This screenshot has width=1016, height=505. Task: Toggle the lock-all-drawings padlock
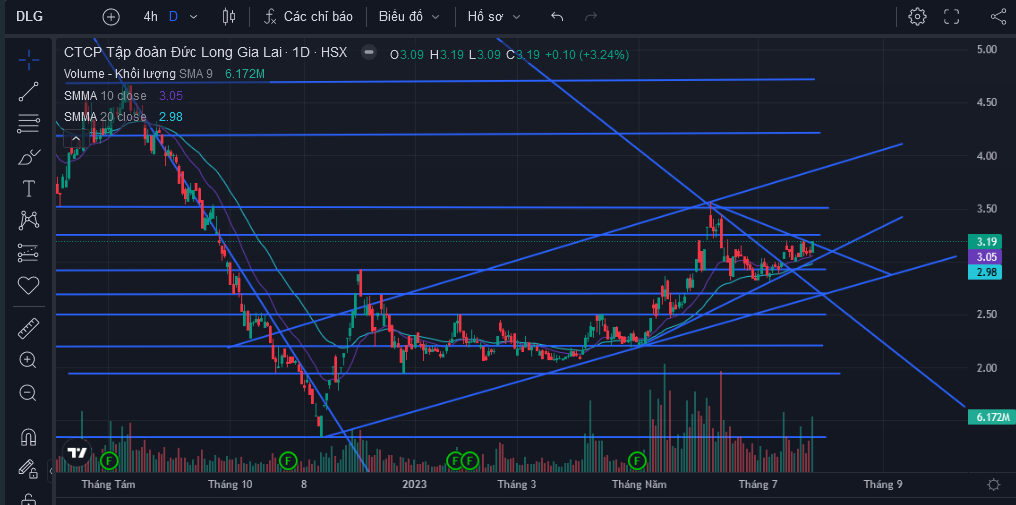[x=28, y=499]
